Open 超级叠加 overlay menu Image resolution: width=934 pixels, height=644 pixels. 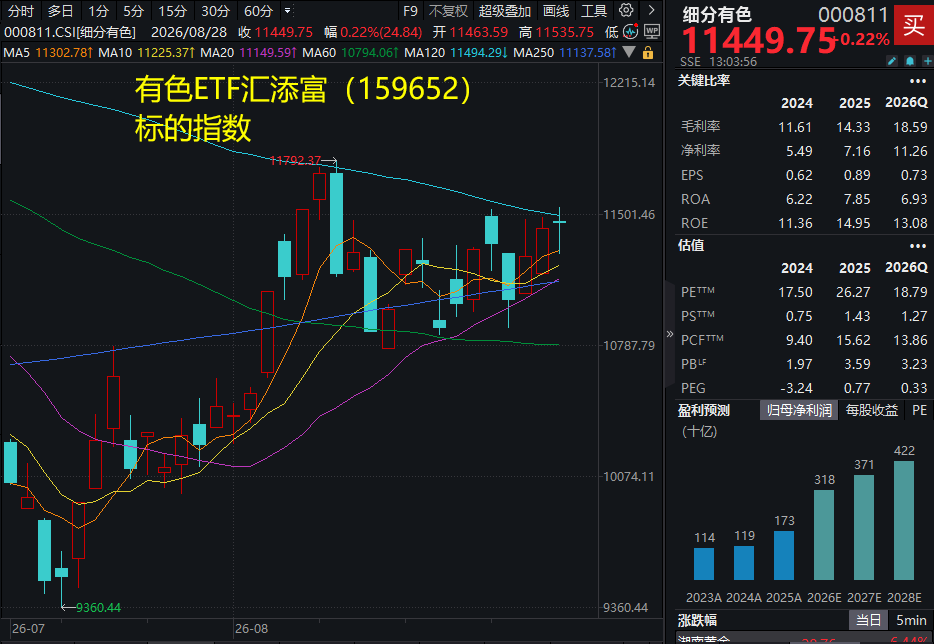pyautogui.click(x=505, y=11)
